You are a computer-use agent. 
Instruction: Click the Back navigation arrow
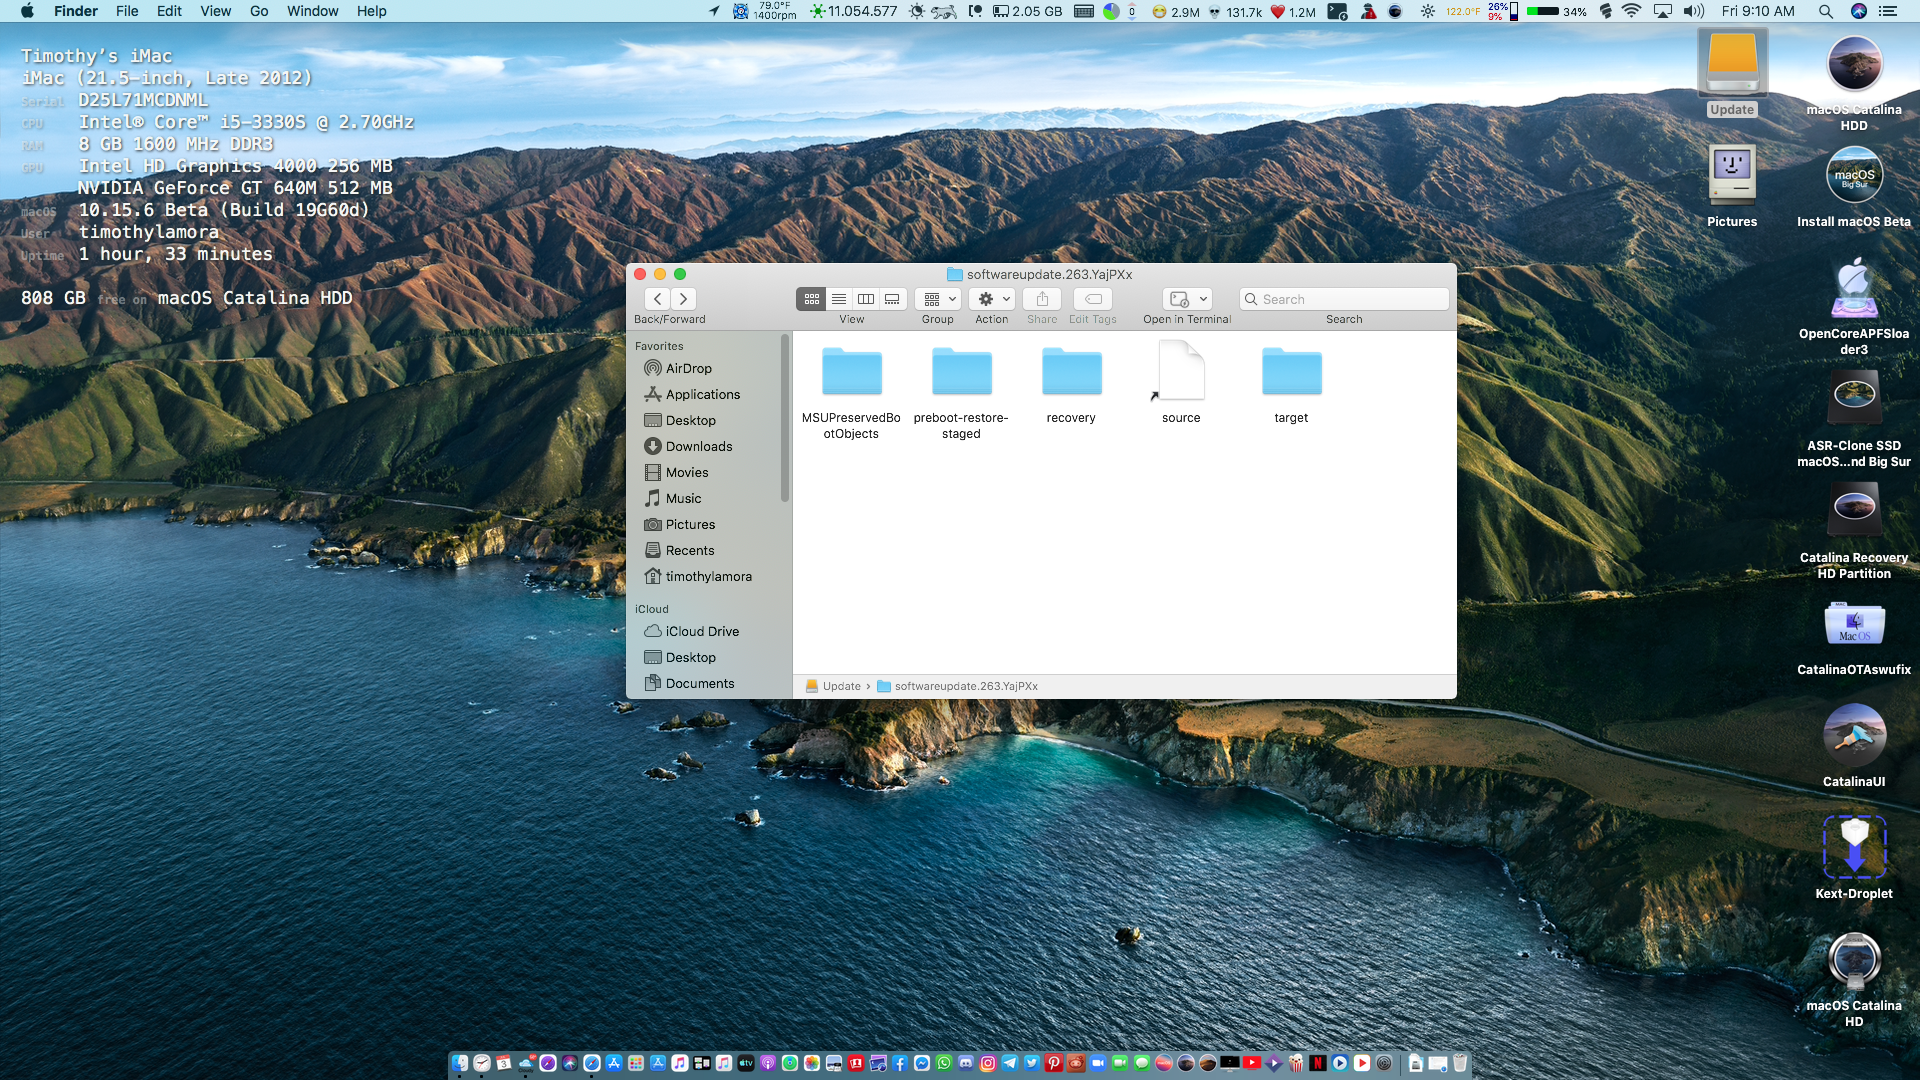pos(657,299)
